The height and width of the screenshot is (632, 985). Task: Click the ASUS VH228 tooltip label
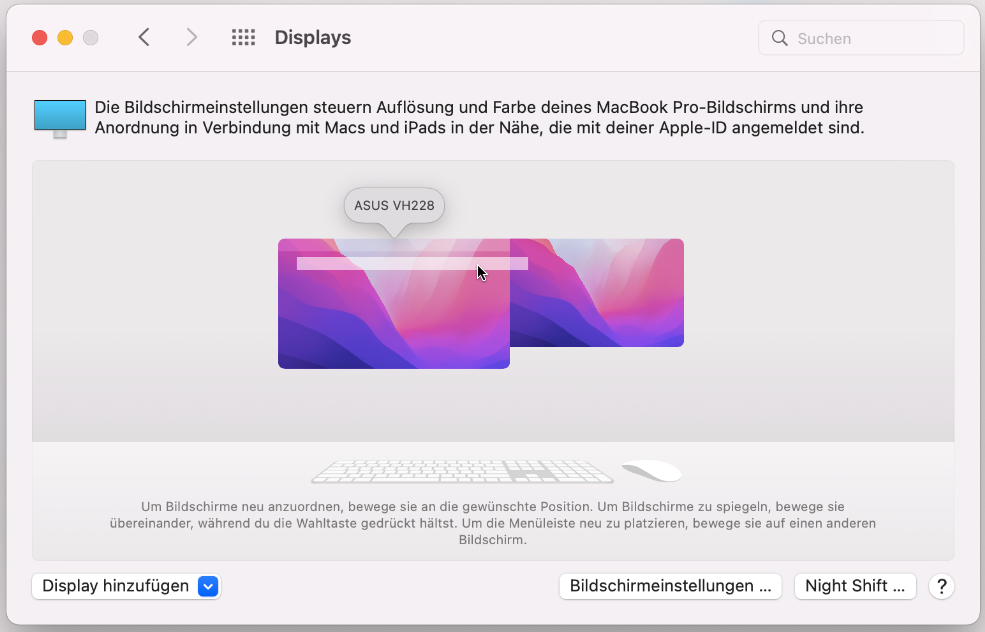click(x=394, y=205)
